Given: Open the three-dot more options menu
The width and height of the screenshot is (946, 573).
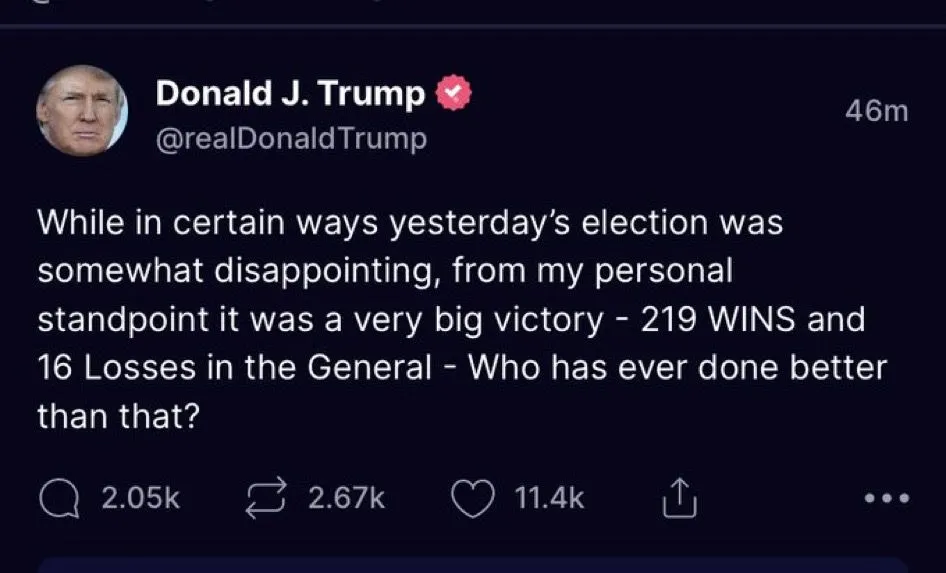Looking at the screenshot, I should pyautogui.click(x=887, y=498).
